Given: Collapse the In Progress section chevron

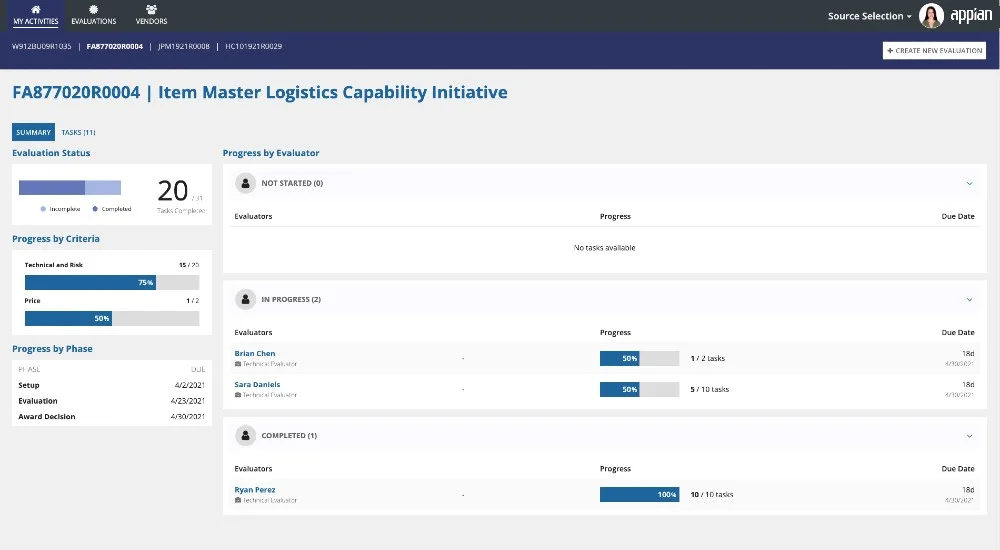Looking at the screenshot, I should pos(969,299).
